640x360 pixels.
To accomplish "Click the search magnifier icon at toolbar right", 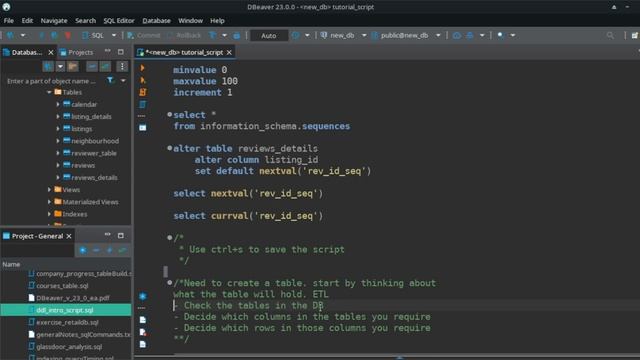I will 610,36.
